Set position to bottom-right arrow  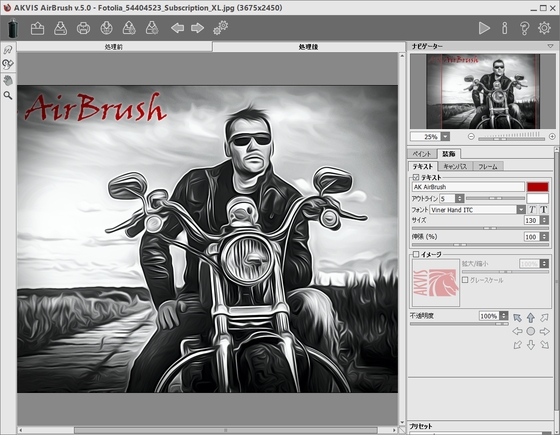[544, 345]
